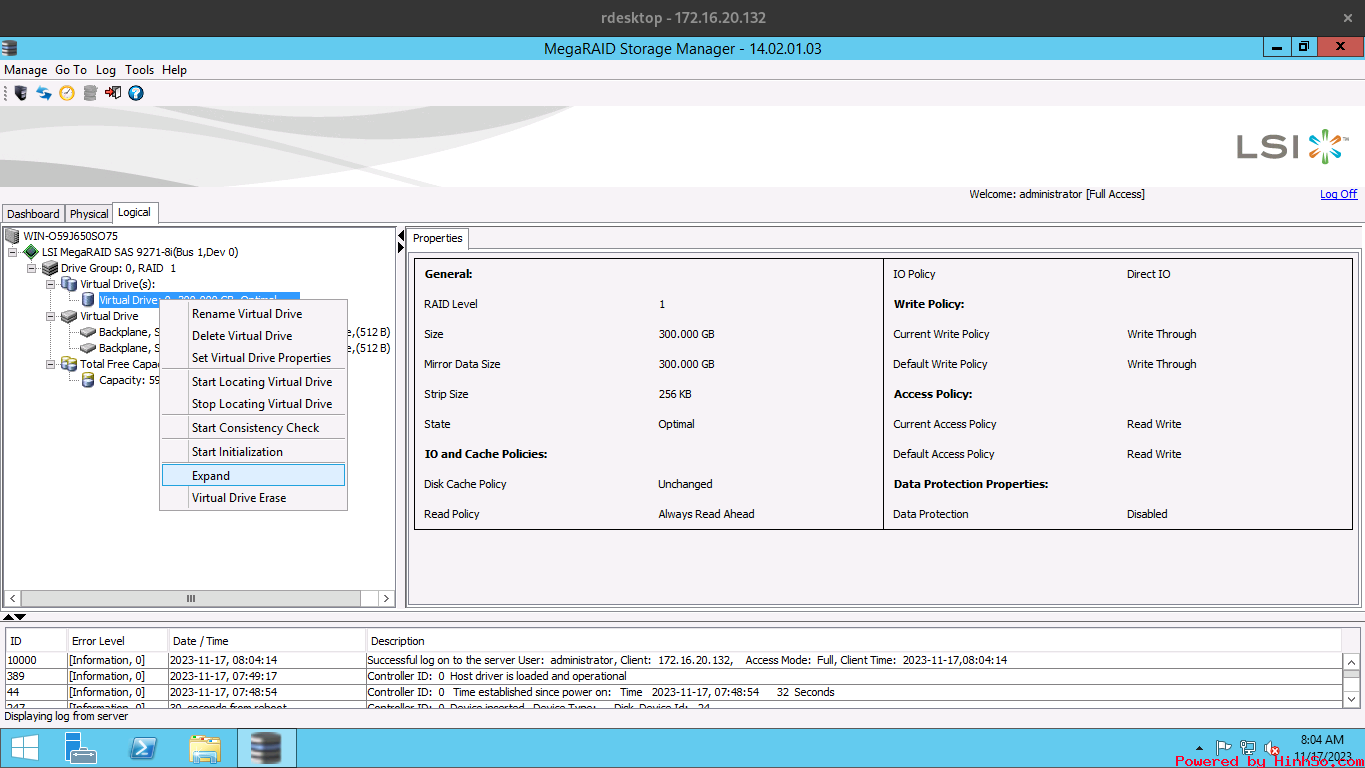Click the Action Center flag tray icon

pos(1223,748)
